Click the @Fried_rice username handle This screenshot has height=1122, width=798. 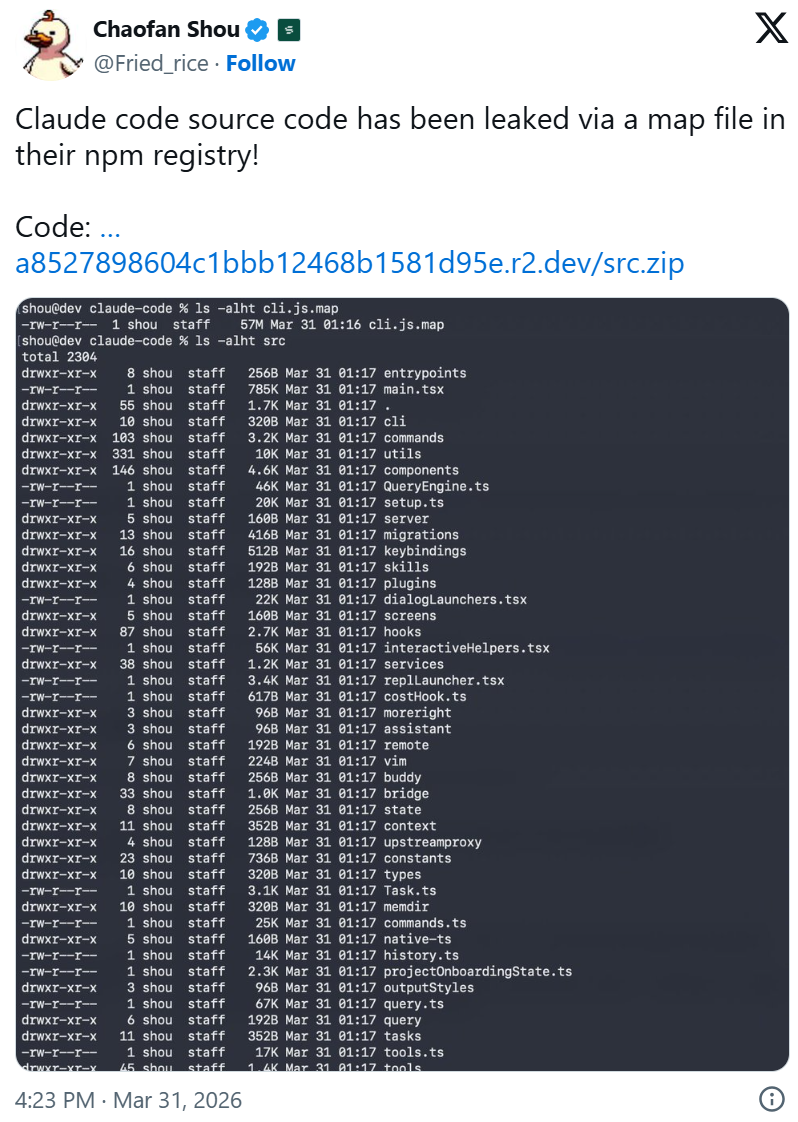pos(151,63)
